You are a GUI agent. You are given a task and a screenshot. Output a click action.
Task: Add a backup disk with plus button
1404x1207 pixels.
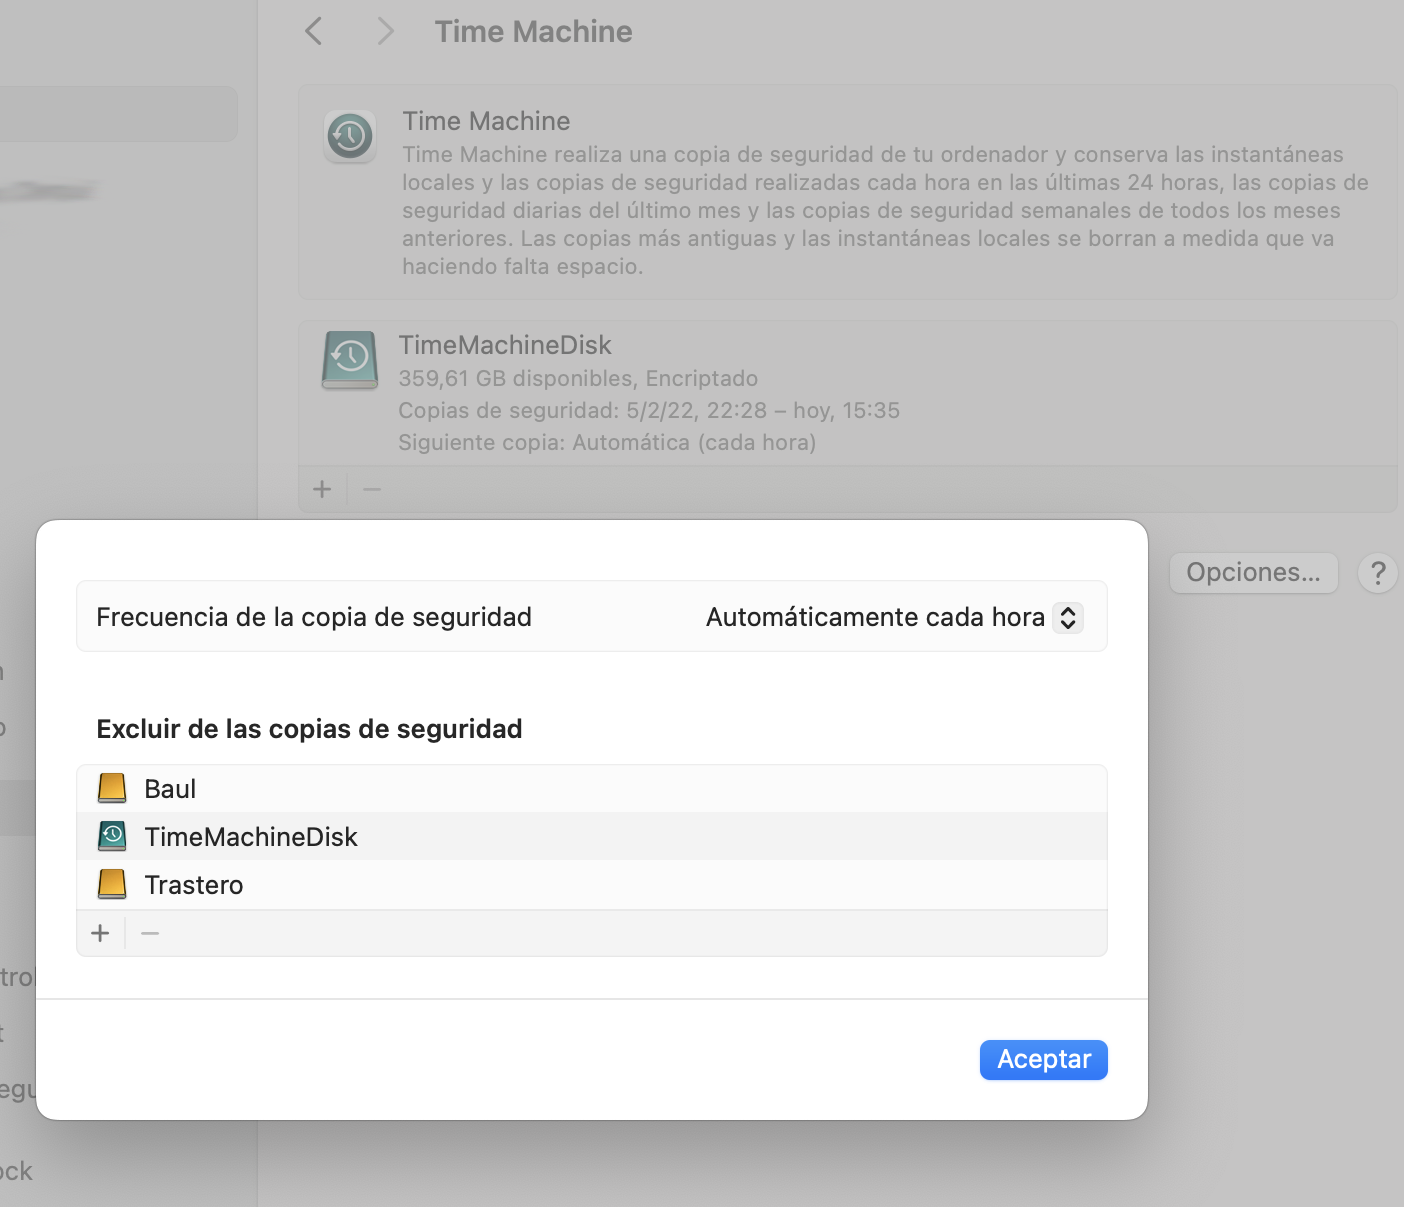[322, 489]
